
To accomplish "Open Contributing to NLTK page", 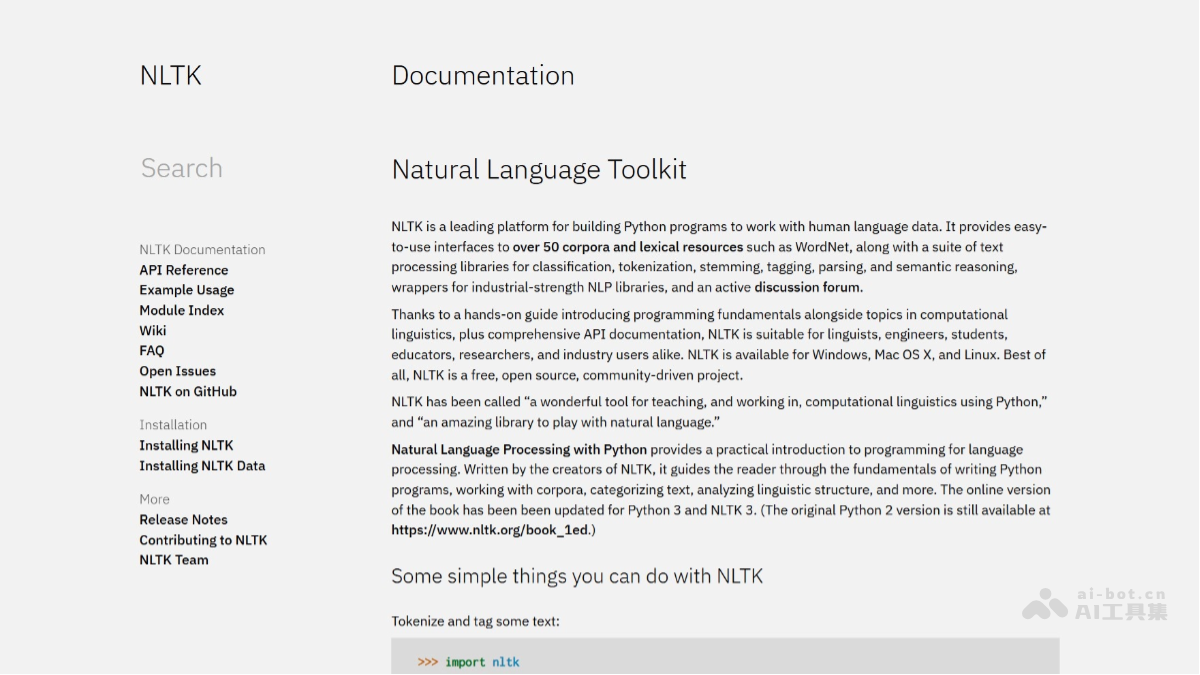I will 203,540.
